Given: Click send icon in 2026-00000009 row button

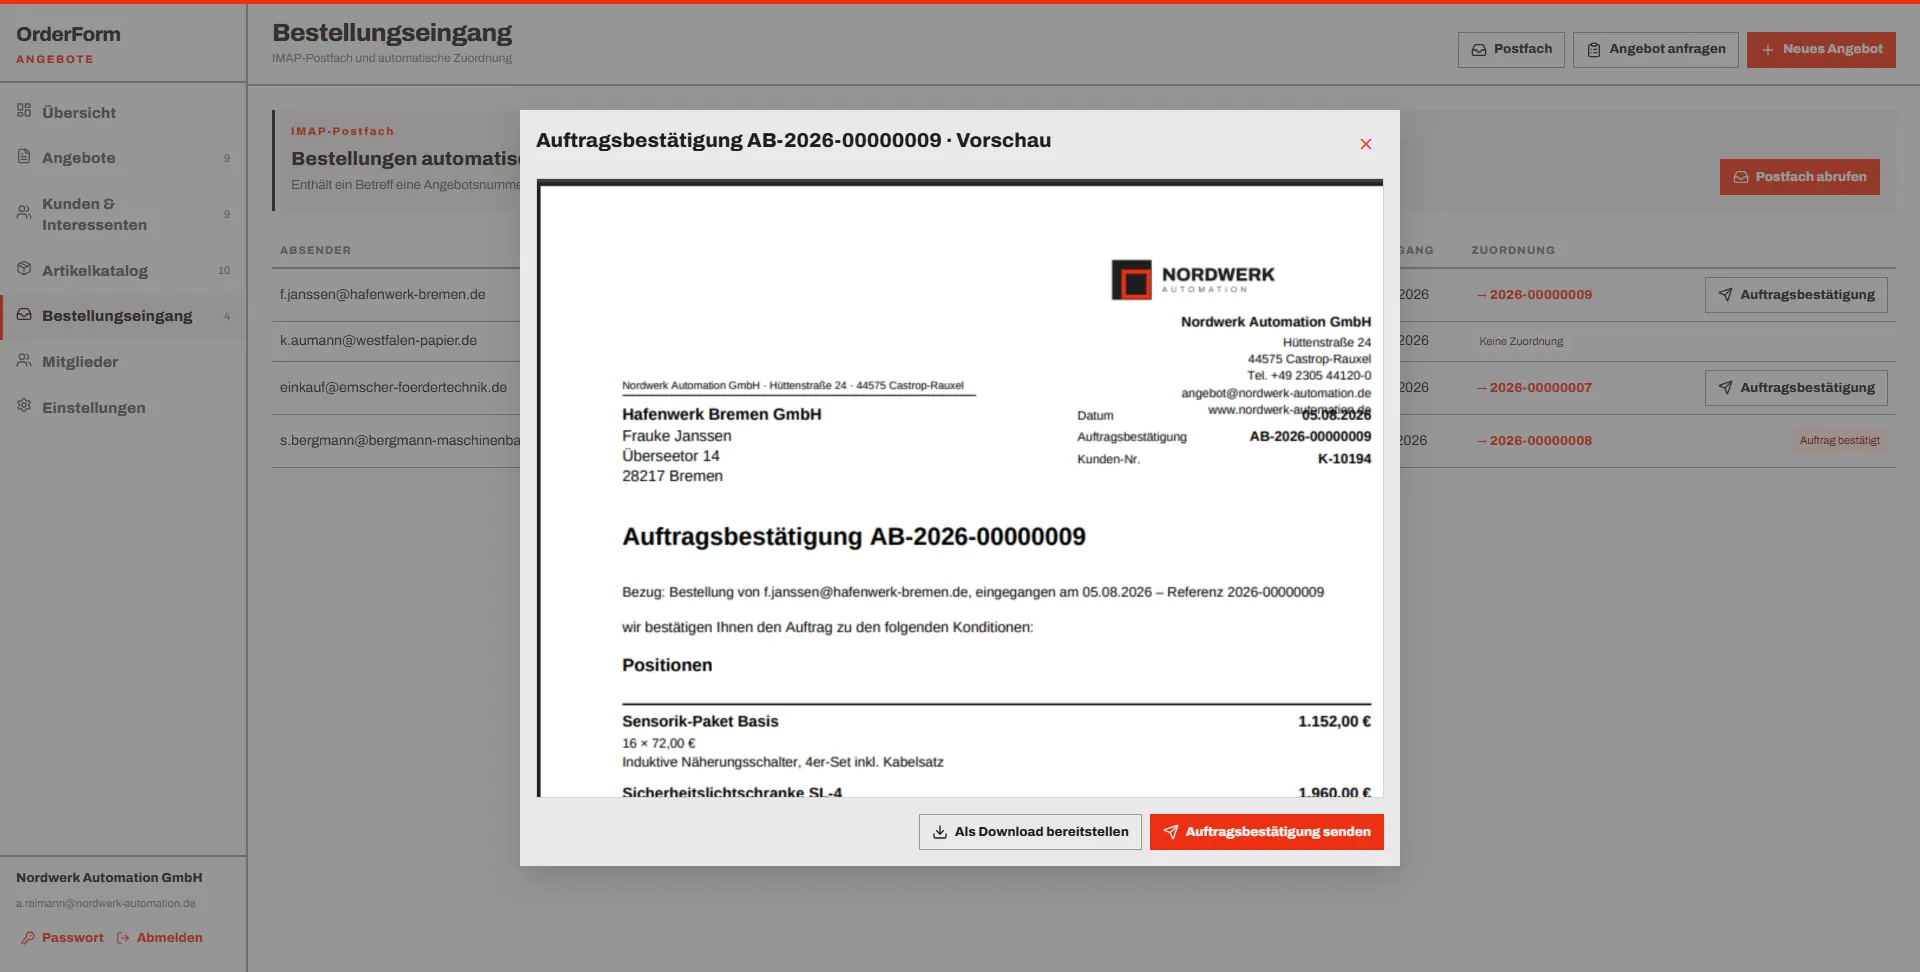Looking at the screenshot, I should pos(1725,295).
